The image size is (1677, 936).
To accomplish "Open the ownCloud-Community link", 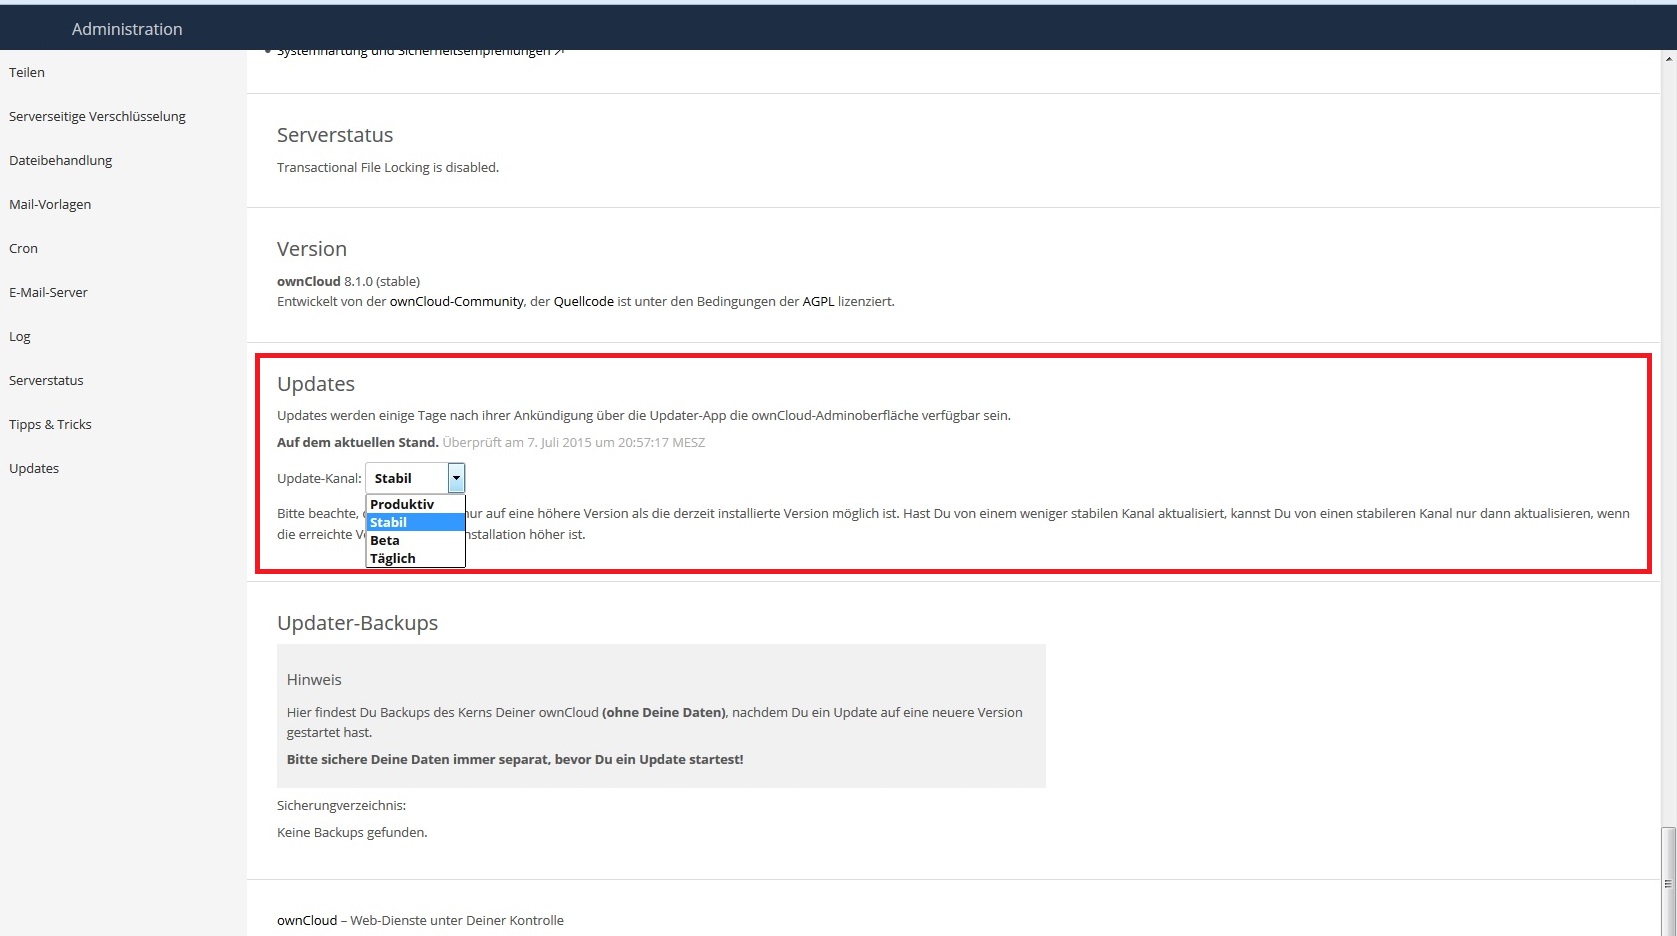I will [x=456, y=301].
